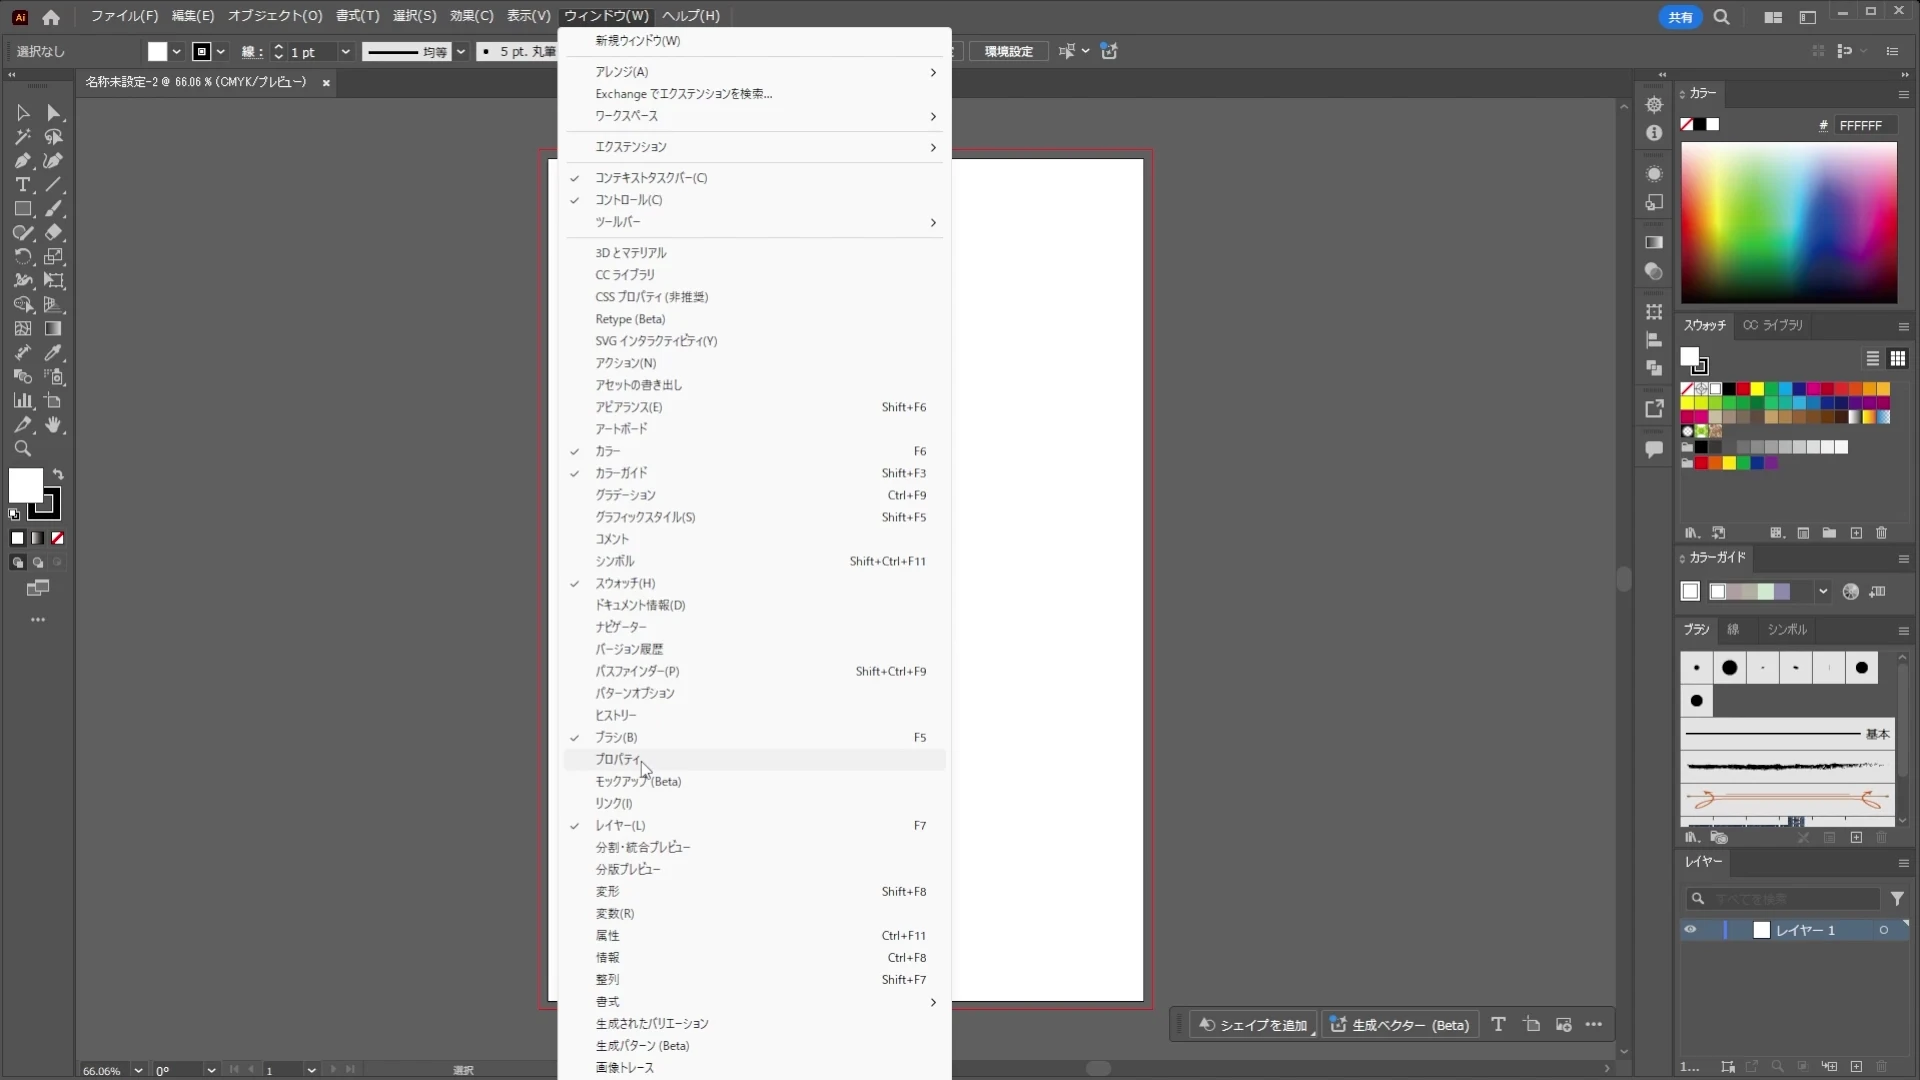The width and height of the screenshot is (1920, 1080).
Task: Open the zoom level dropdown at bottom
Action: 138,1070
